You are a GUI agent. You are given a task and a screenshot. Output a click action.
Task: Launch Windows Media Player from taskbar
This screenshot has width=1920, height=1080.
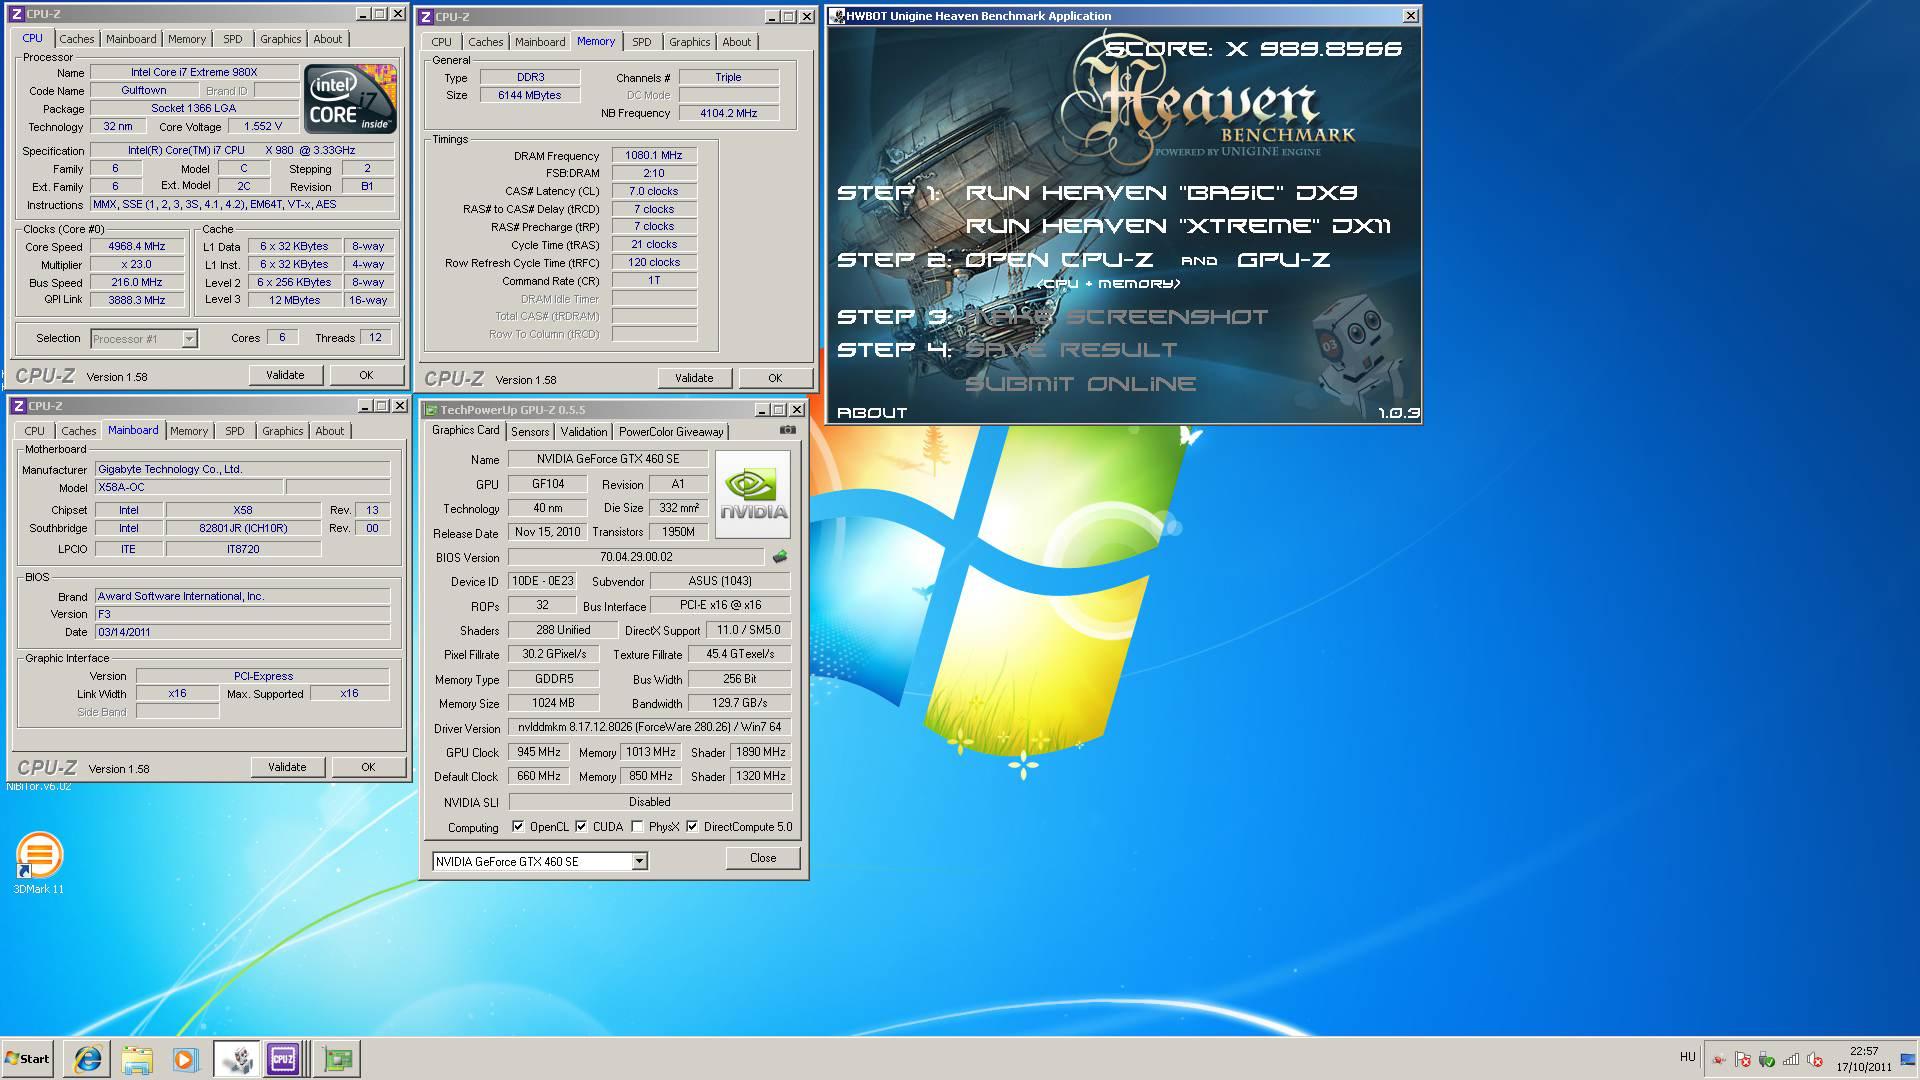(x=185, y=1059)
